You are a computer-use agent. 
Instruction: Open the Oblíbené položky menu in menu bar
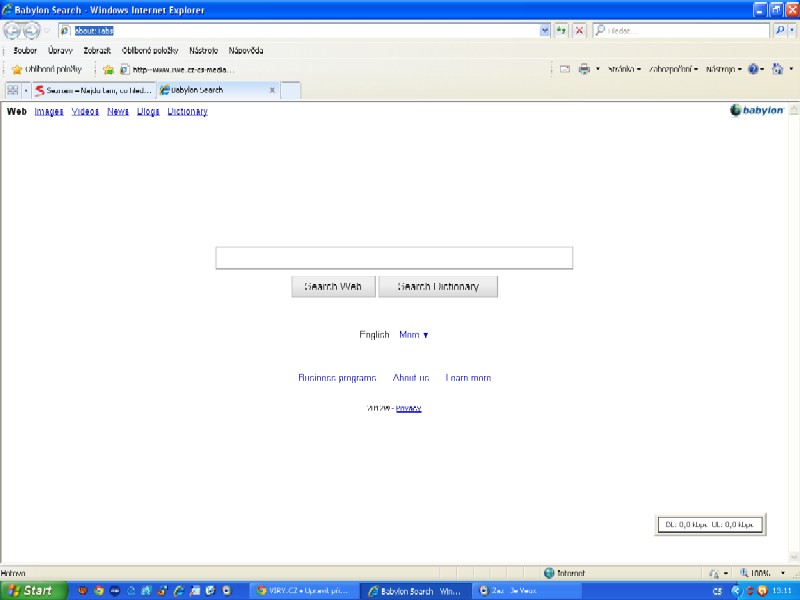150,51
